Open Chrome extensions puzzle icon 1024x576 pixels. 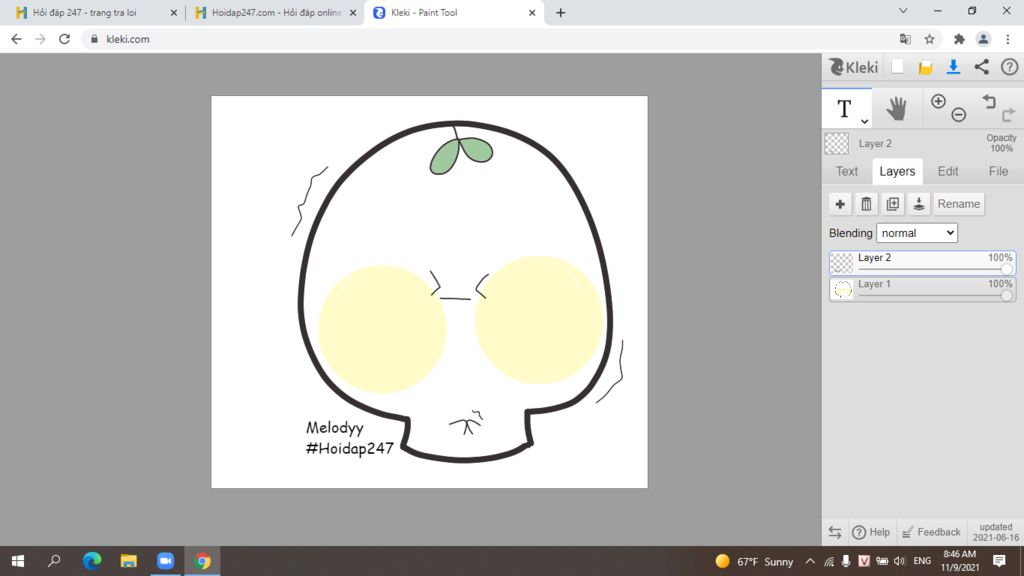(959, 39)
